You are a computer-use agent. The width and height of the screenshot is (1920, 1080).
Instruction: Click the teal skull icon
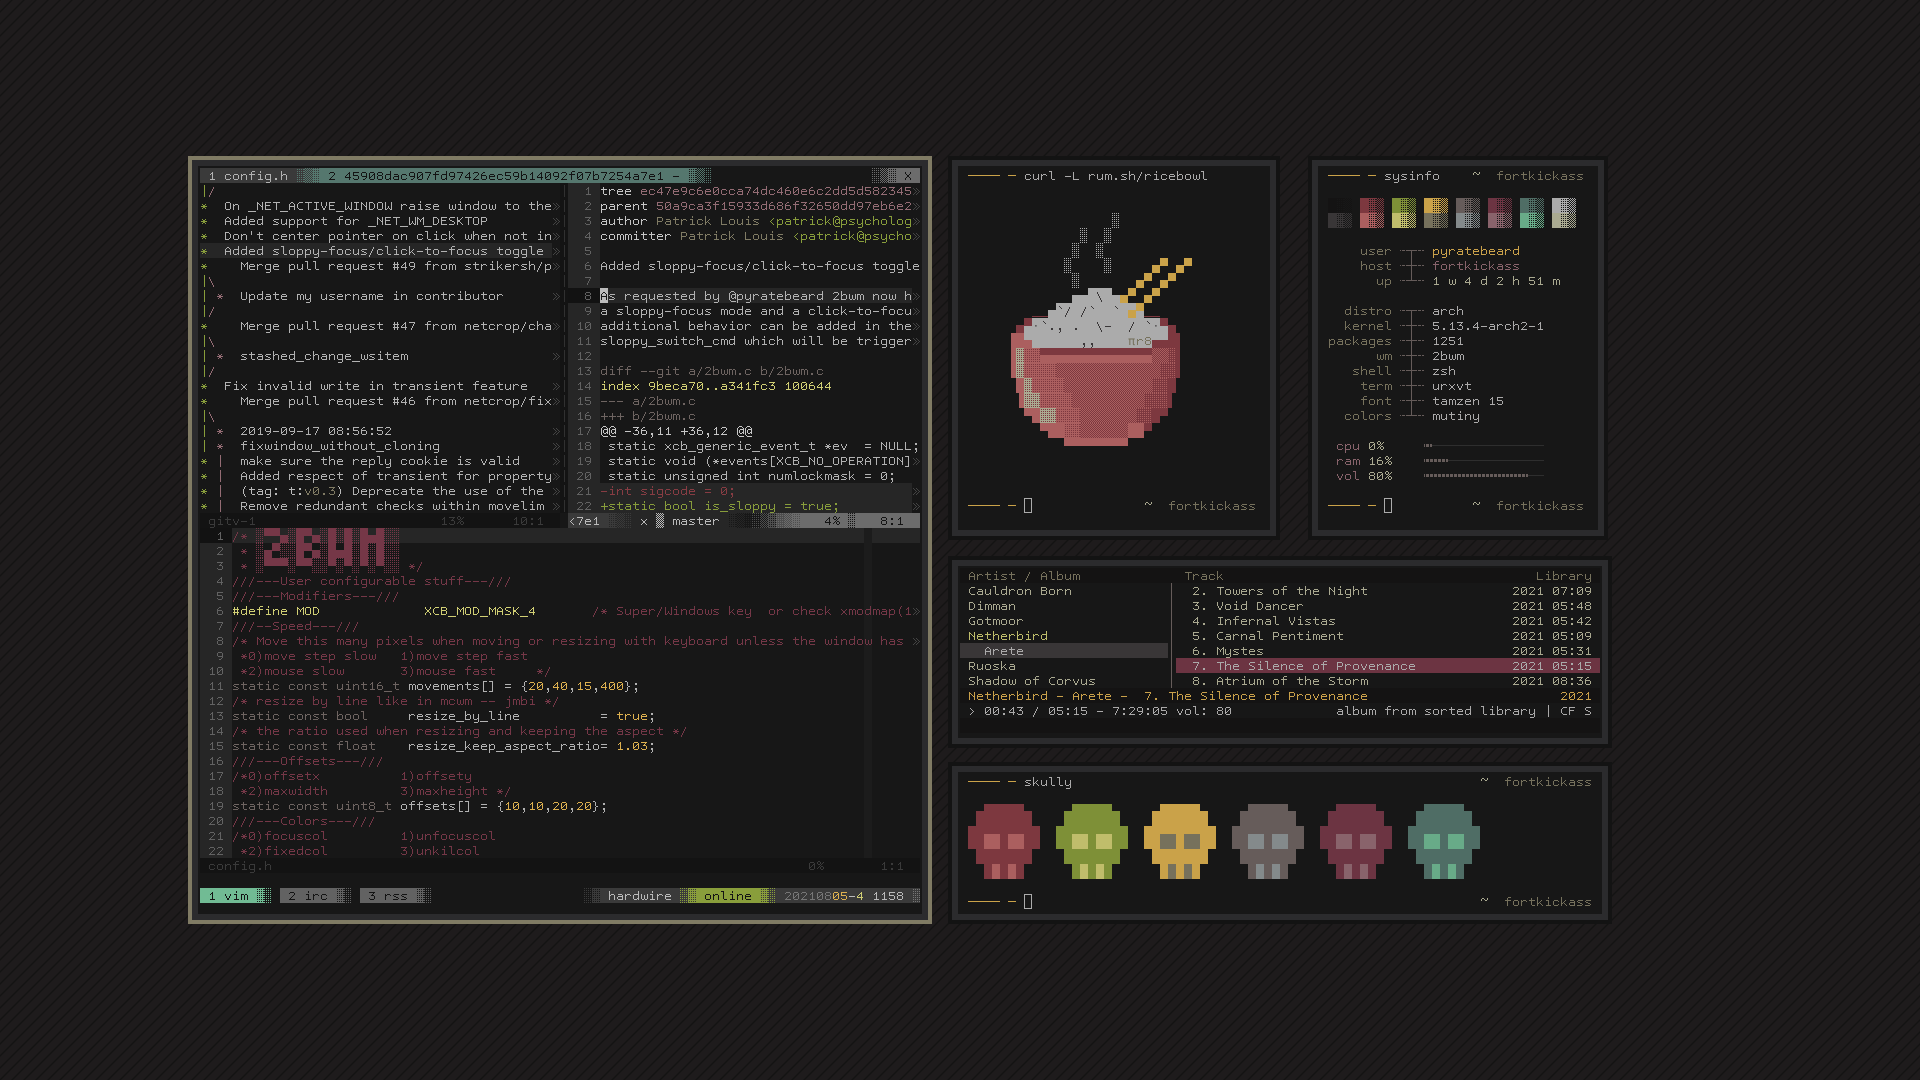coord(1443,841)
